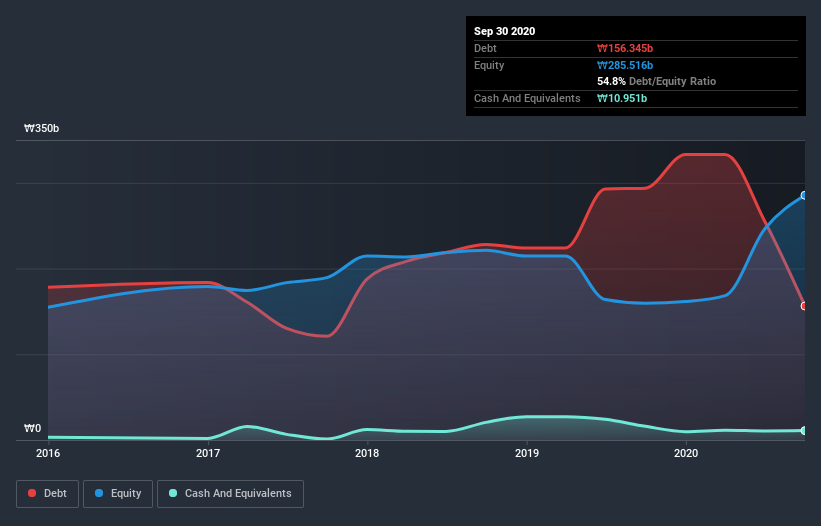Image resolution: width=821 pixels, height=526 pixels.
Task: Toggle Cash And Equivalents legend button
Action: 230,494
